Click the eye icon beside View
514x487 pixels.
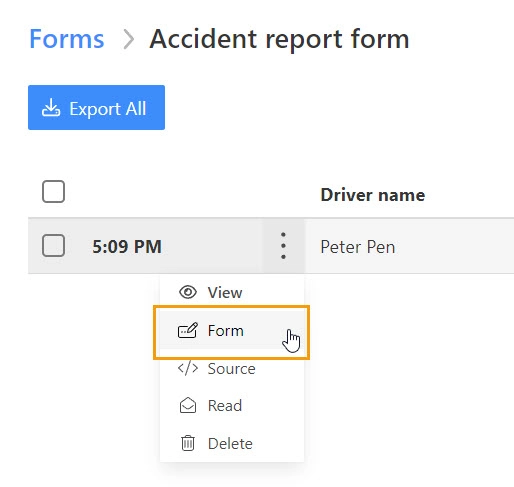point(188,292)
